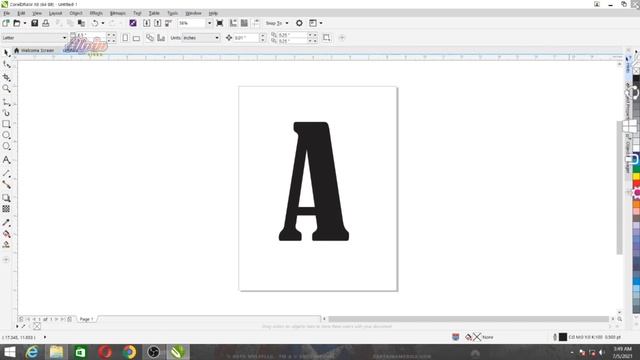Switch to the Welcome Screen tab

click(34, 51)
